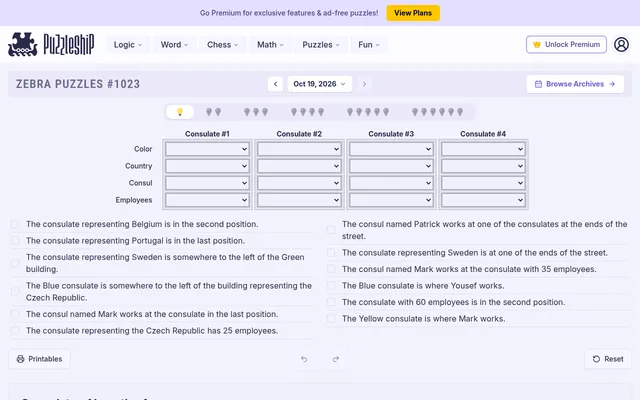The width and height of the screenshot is (640, 400).
Task: Mark Blue left of Czech Republic clue
Action: point(15,292)
